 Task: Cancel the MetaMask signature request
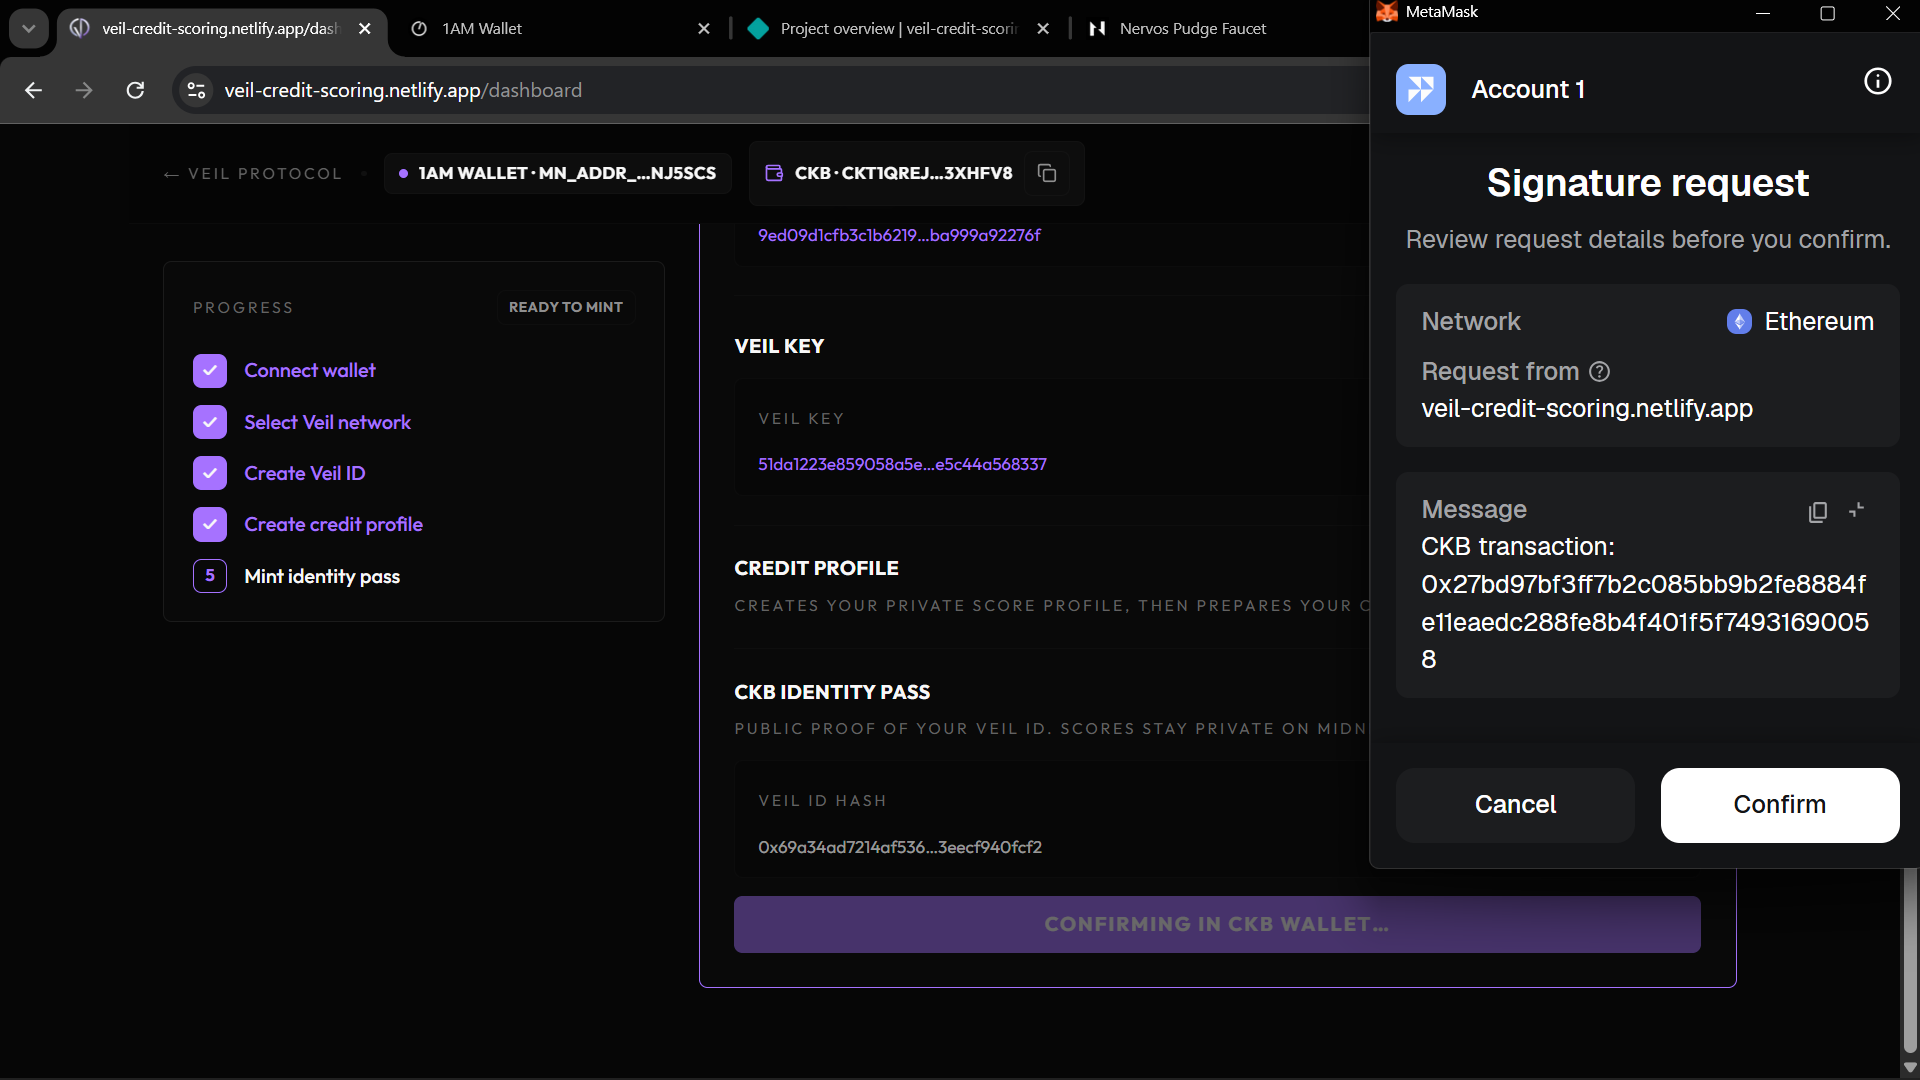pos(1515,805)
